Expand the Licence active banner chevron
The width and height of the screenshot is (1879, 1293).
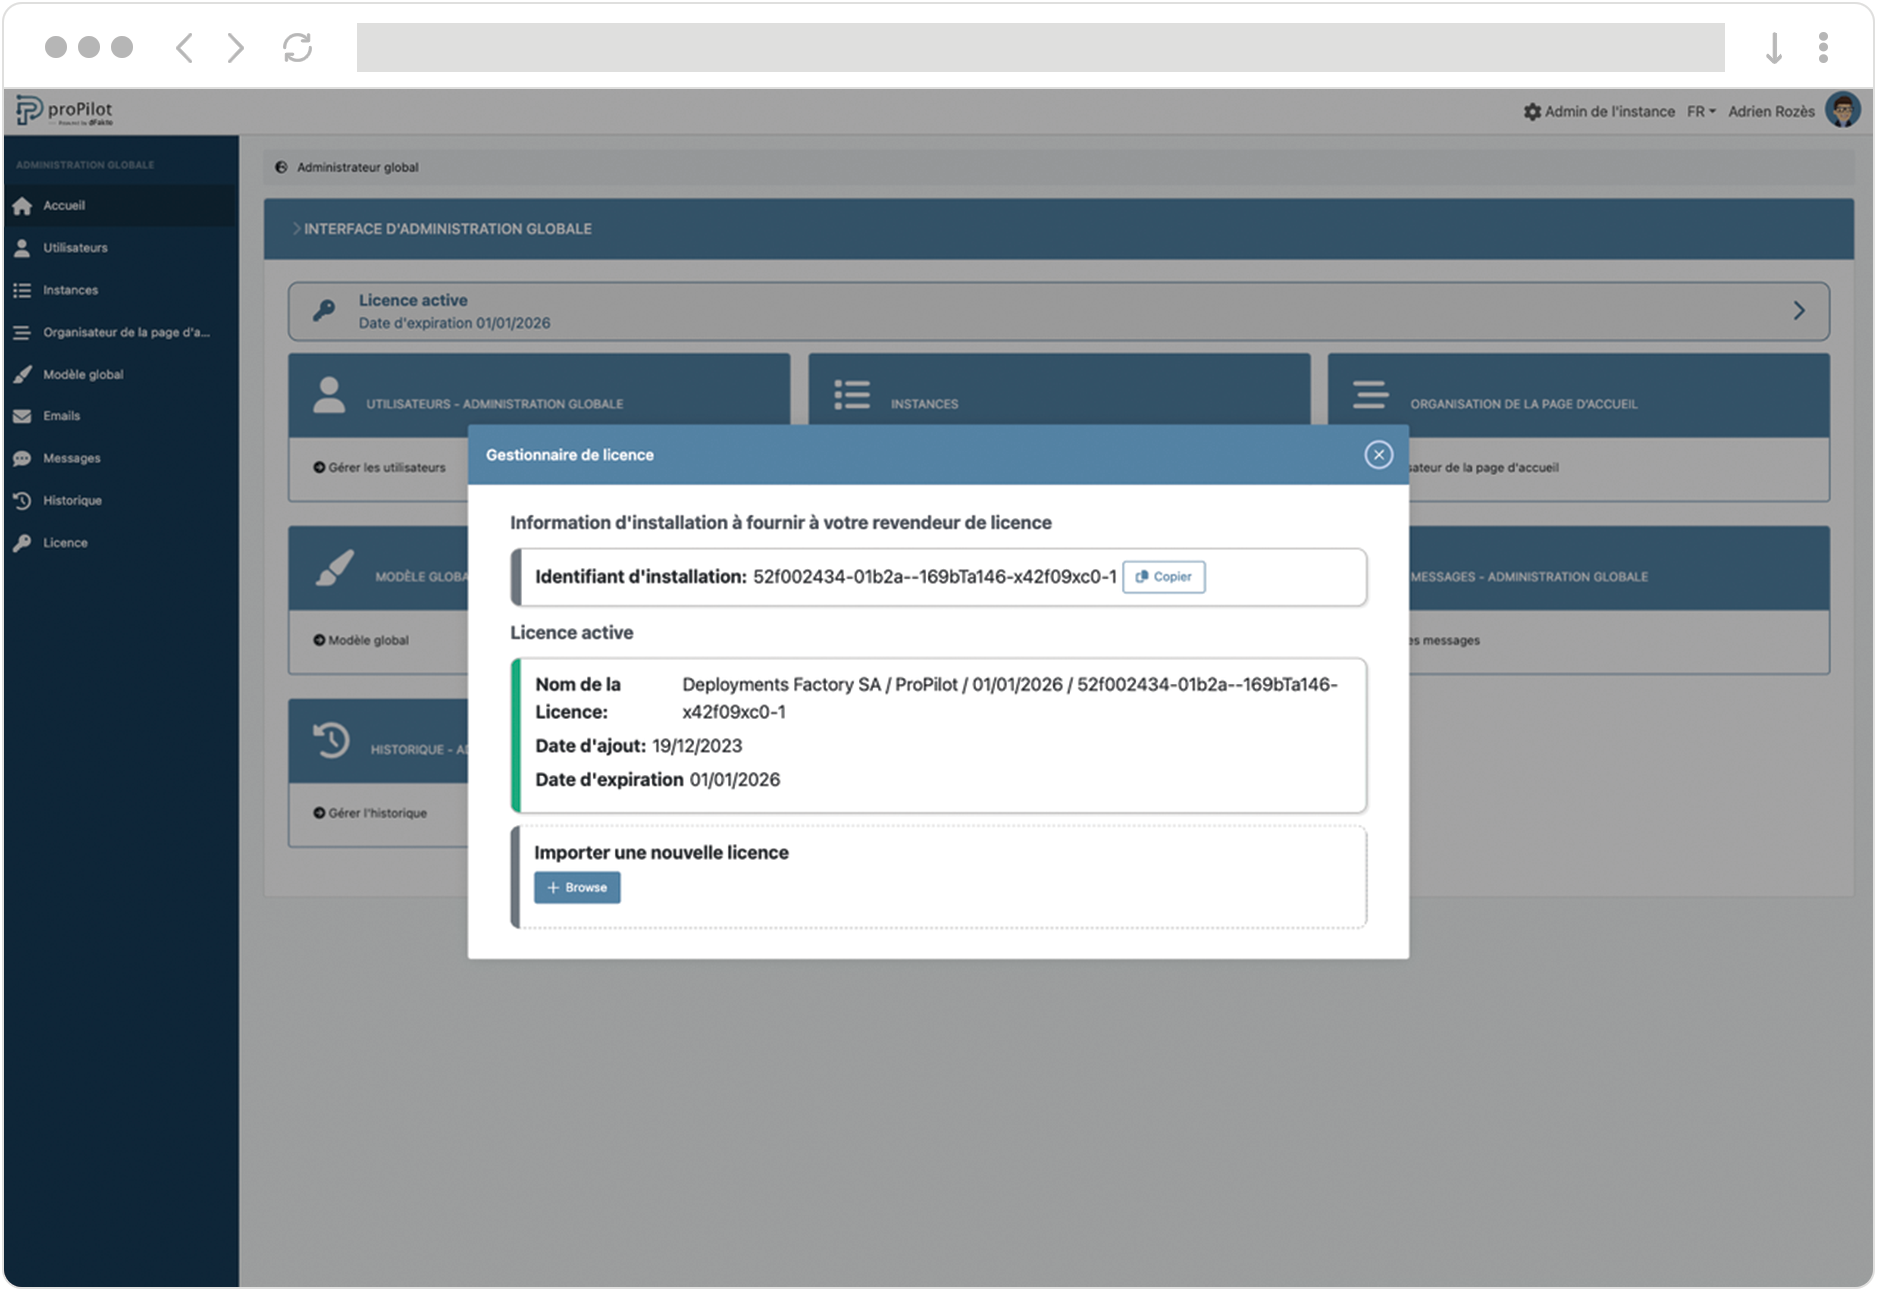point(1798,311)
